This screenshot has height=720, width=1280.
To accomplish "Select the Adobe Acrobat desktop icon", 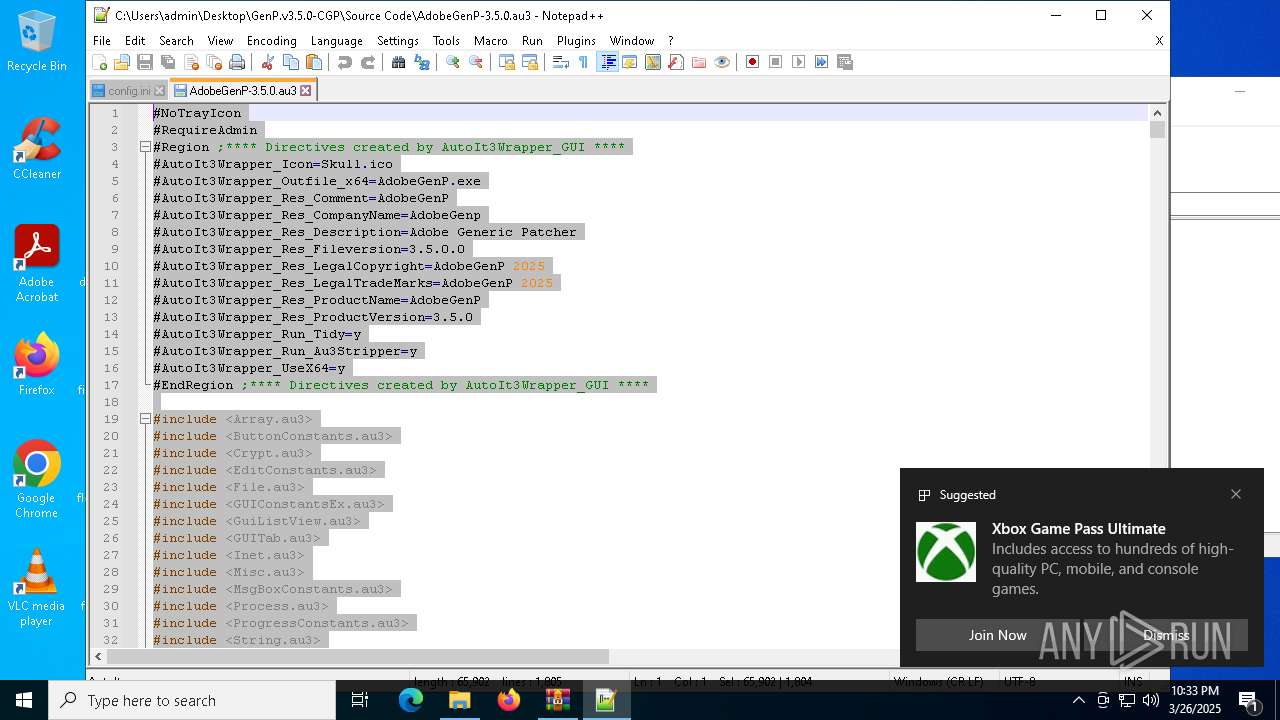I will [37, 263].
